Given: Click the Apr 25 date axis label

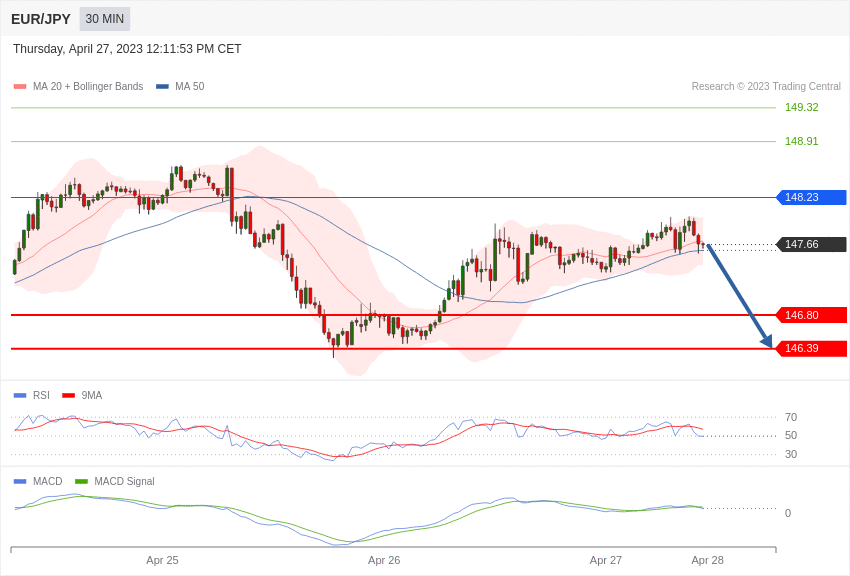Looking at the screenshot, I should pyautogui.click(x=162, y=560).
